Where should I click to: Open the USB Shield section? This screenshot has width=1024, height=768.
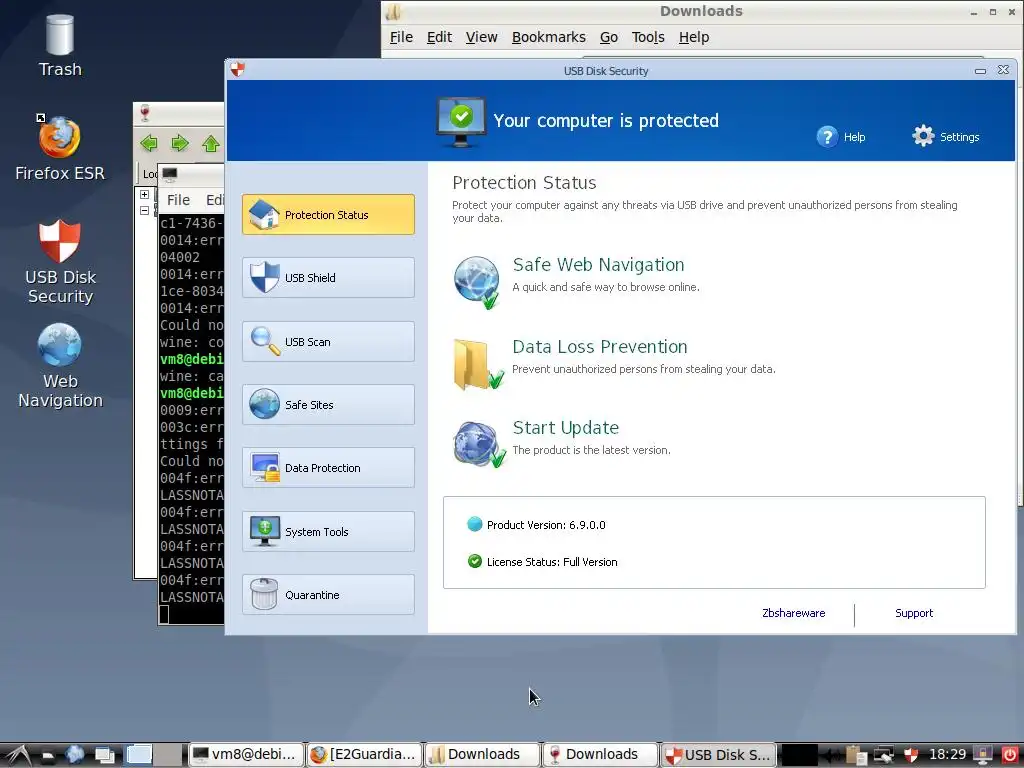(328, 278)
